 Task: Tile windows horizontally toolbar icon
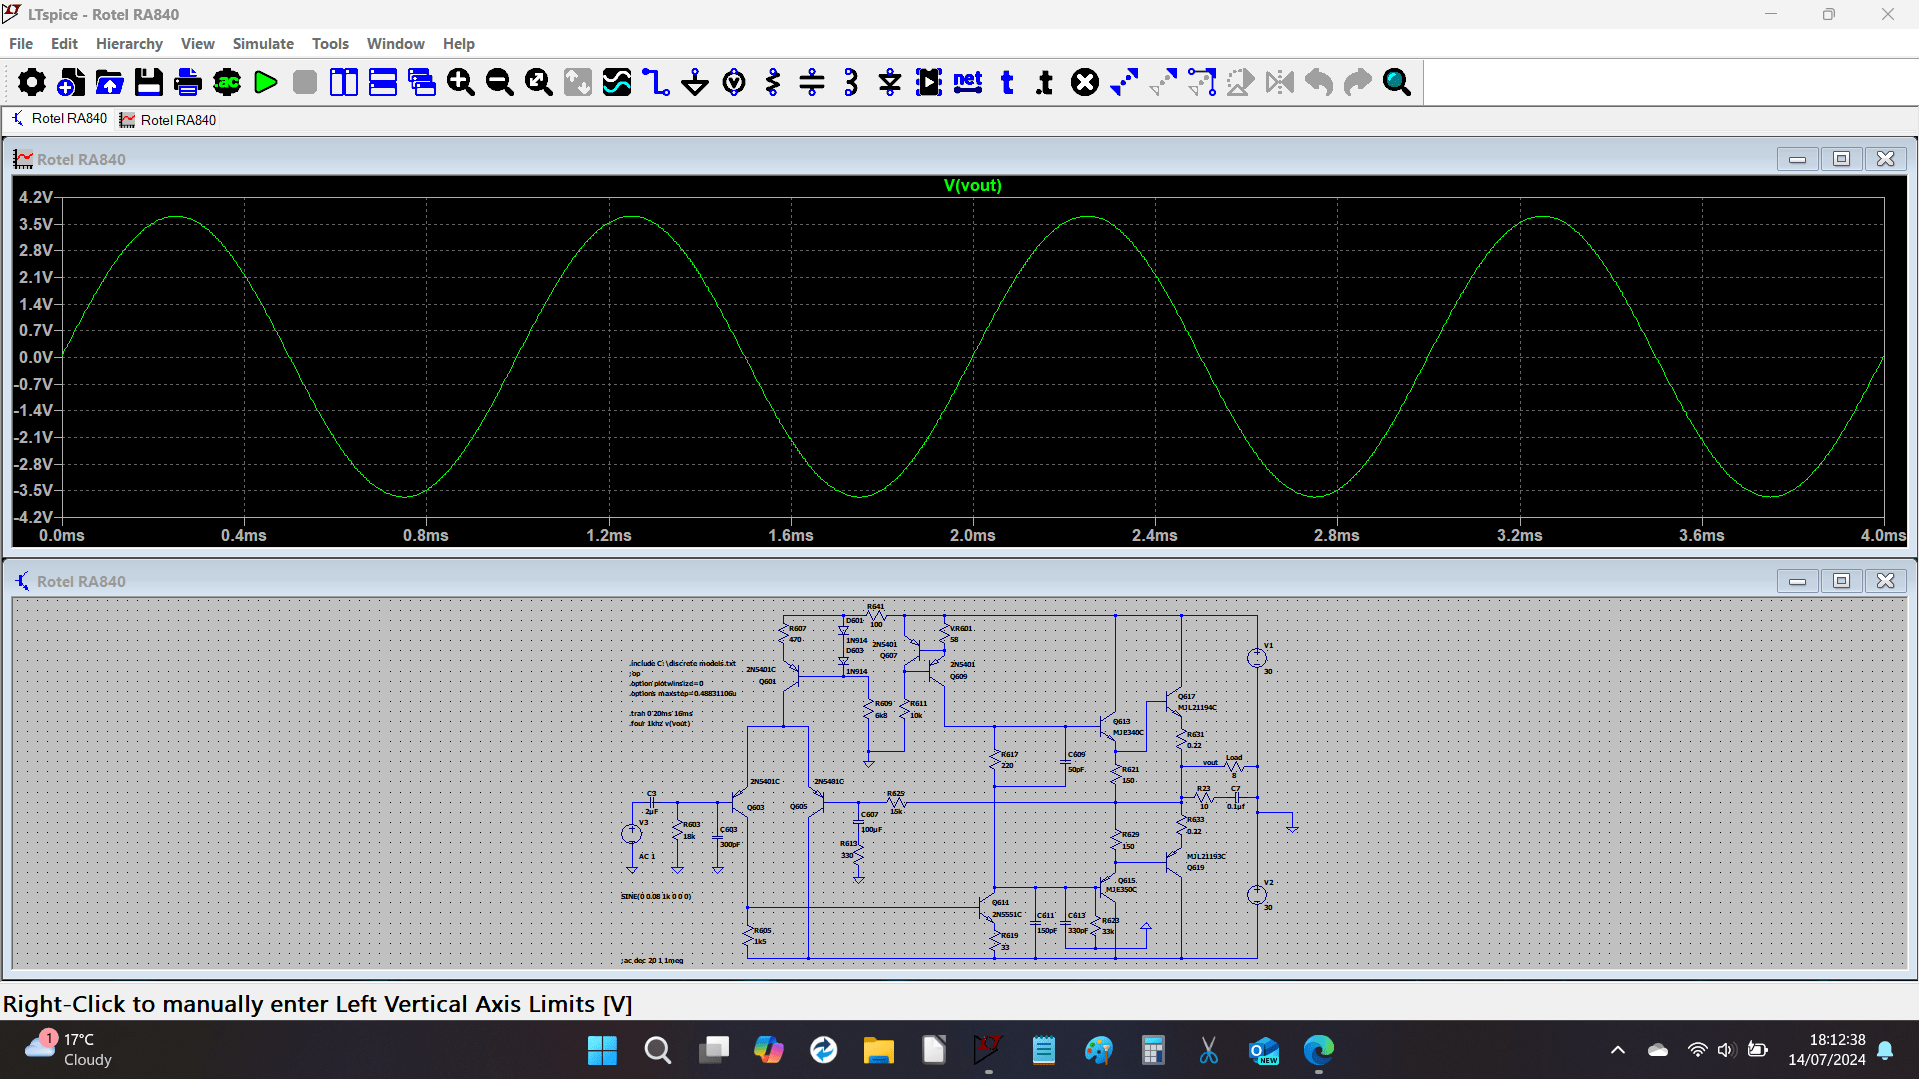[383, 82]
